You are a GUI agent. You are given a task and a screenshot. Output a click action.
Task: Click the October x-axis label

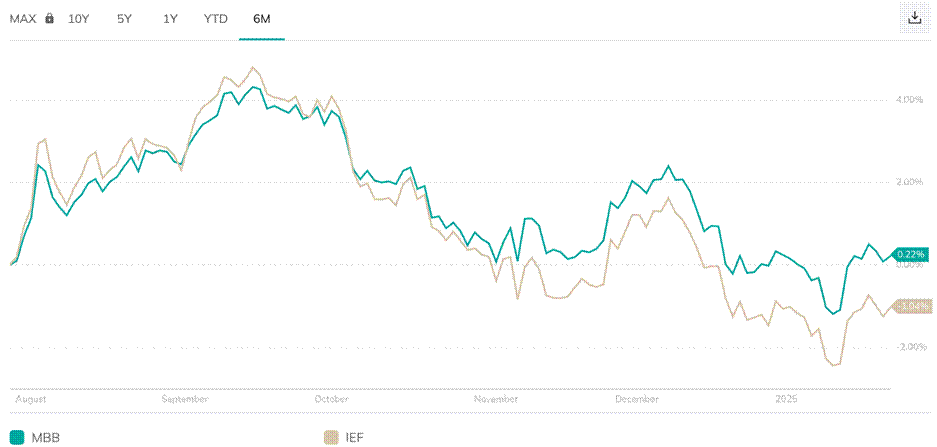[331, 398]
